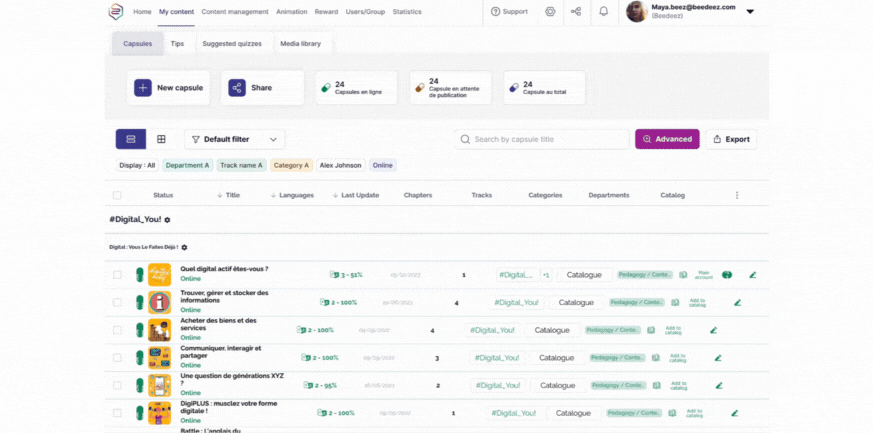This screenshot has height=433, width=873.
Task: Switch to the Suggested quizzes tab
Action: tap(231, 44)
